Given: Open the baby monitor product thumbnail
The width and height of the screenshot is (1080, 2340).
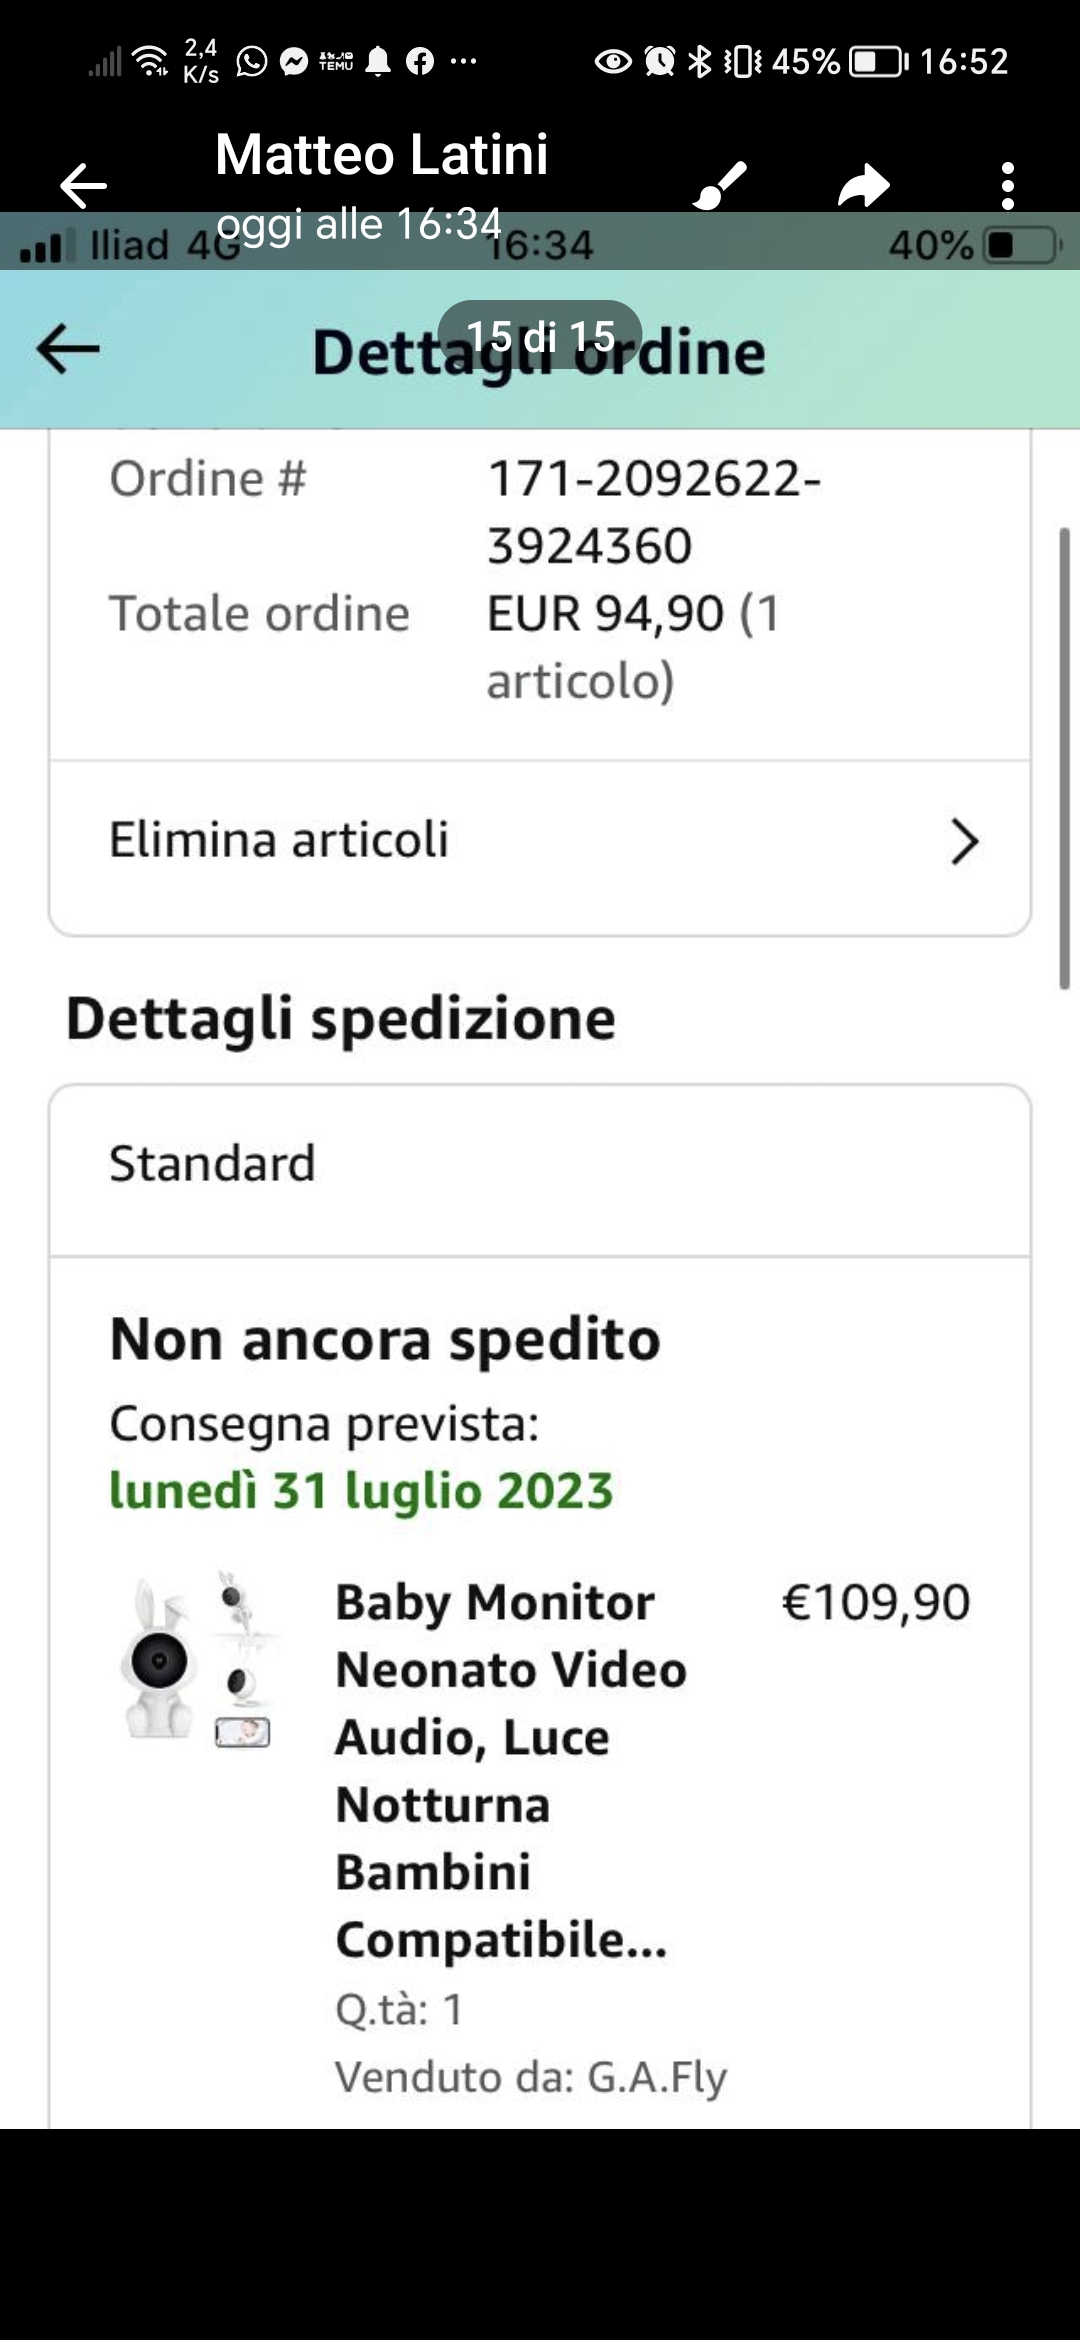Looking at the screenshot, I should [197, 1661].
